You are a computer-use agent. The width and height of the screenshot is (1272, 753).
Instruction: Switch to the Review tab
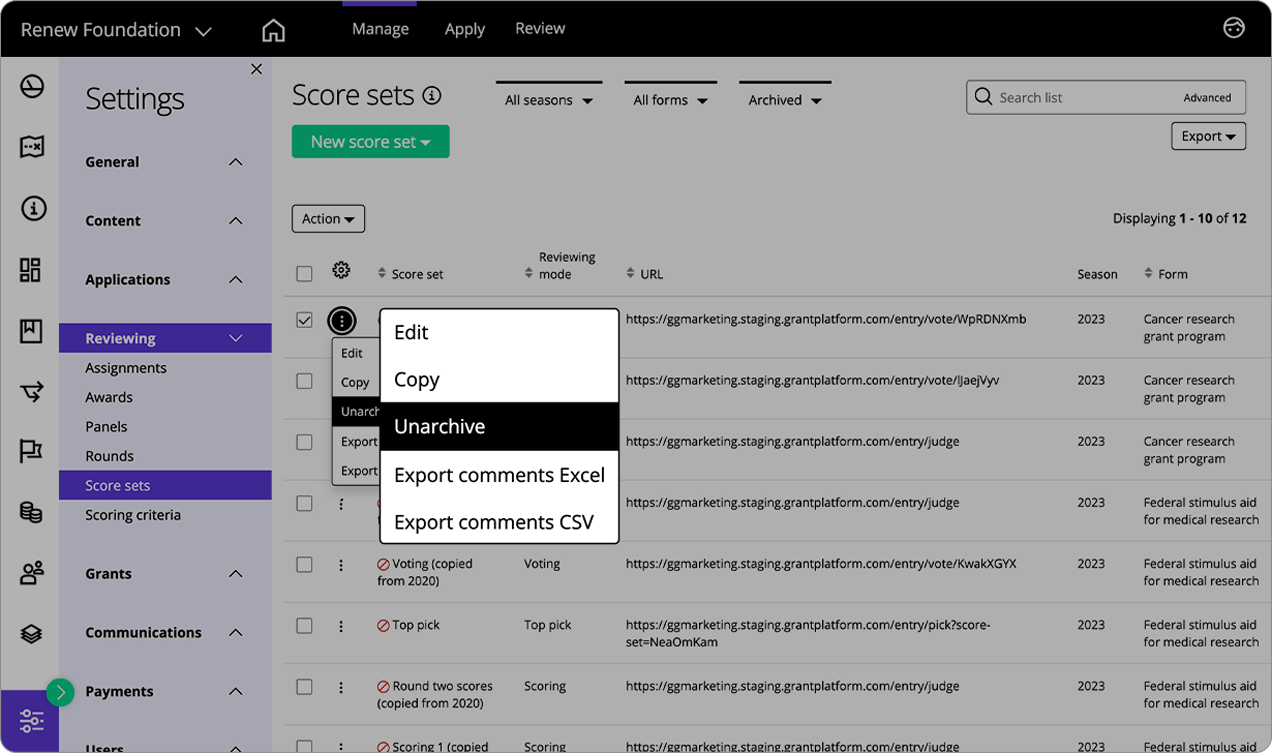540,28
